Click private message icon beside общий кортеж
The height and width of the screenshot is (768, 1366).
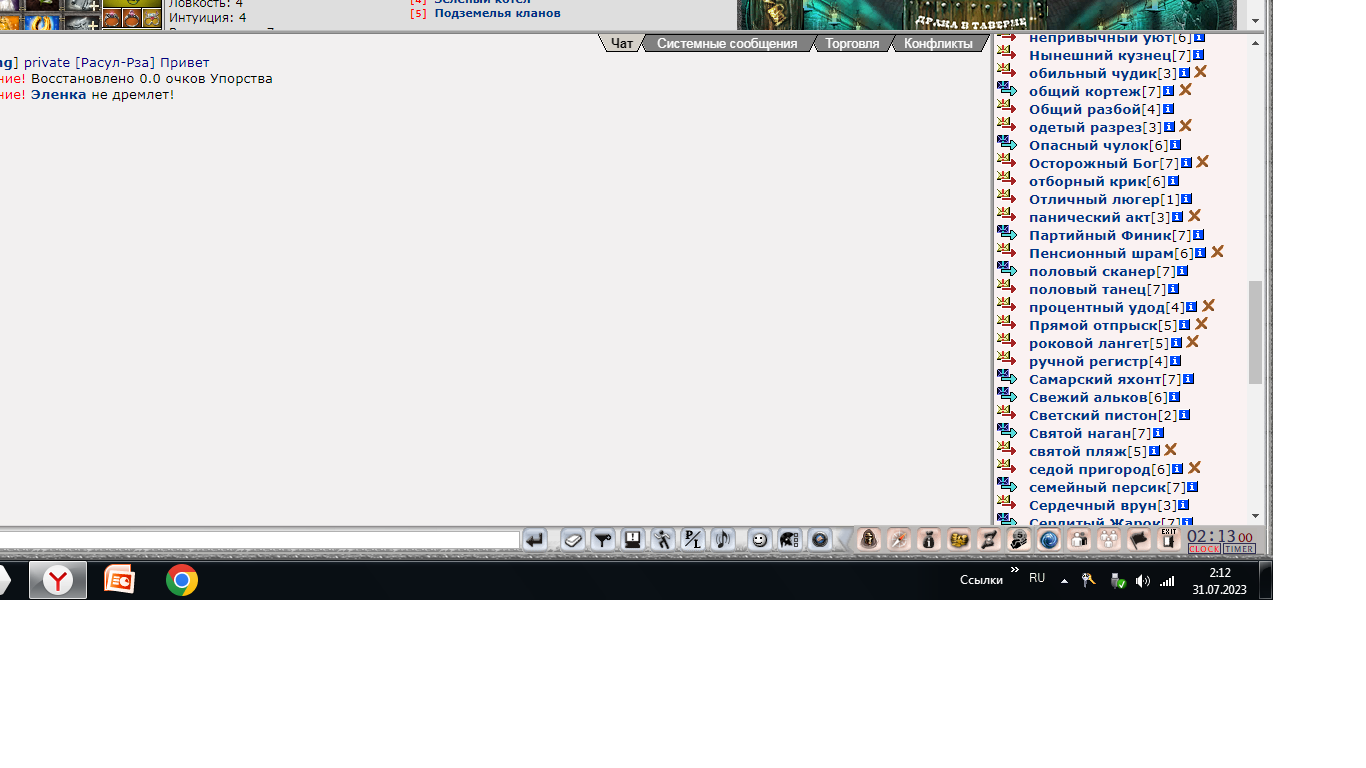[1006, 90]
